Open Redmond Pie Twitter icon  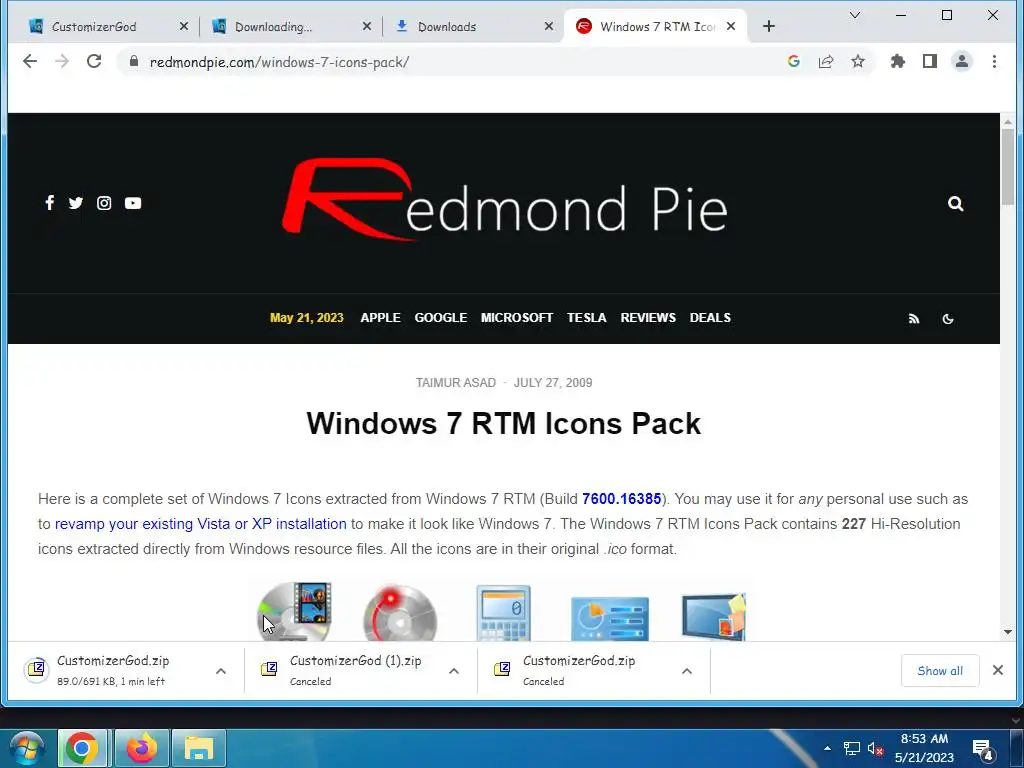(x=76, y=203)
